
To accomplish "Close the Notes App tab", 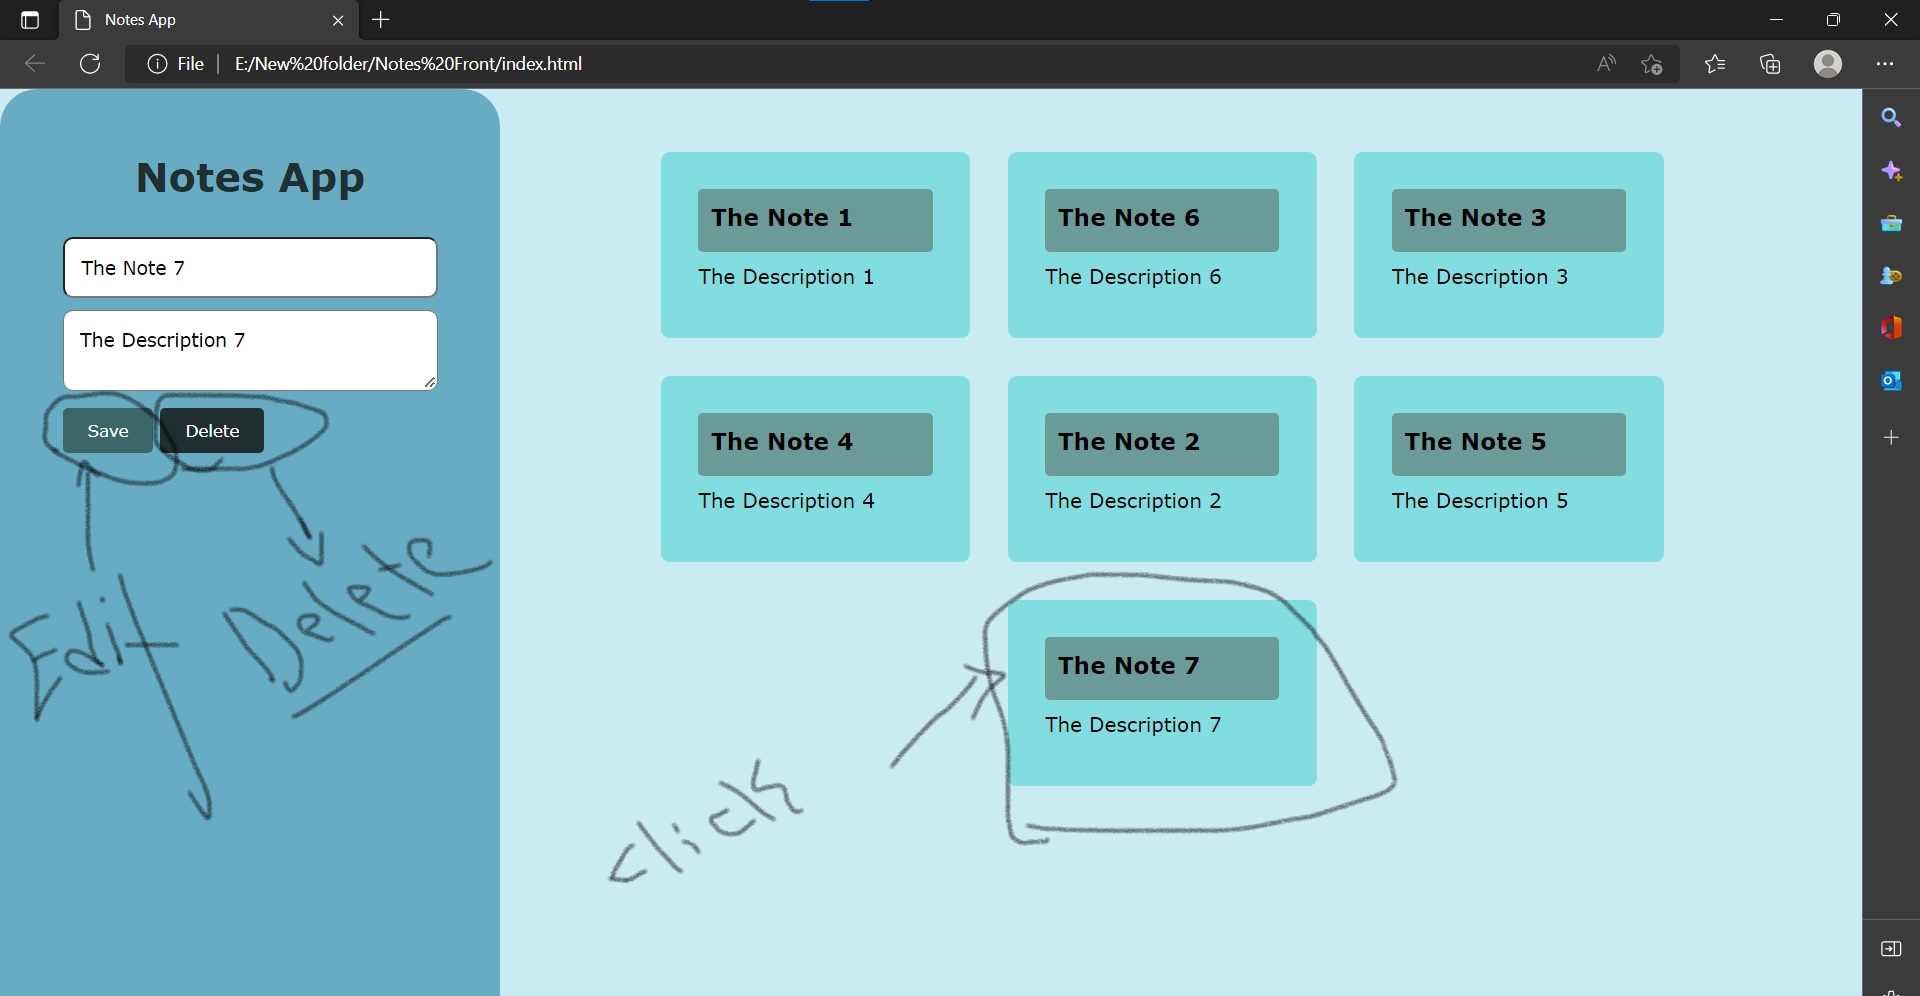I will 338,20.
